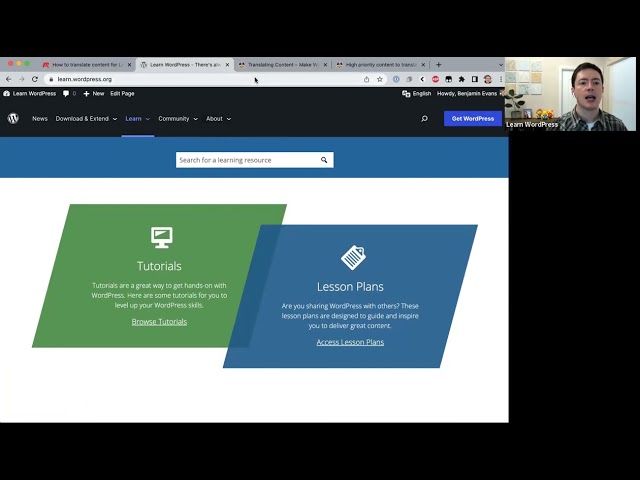Screen dimensions: 640x480
Task: Go back with the browser back arrow
Action: coord(9,79)
